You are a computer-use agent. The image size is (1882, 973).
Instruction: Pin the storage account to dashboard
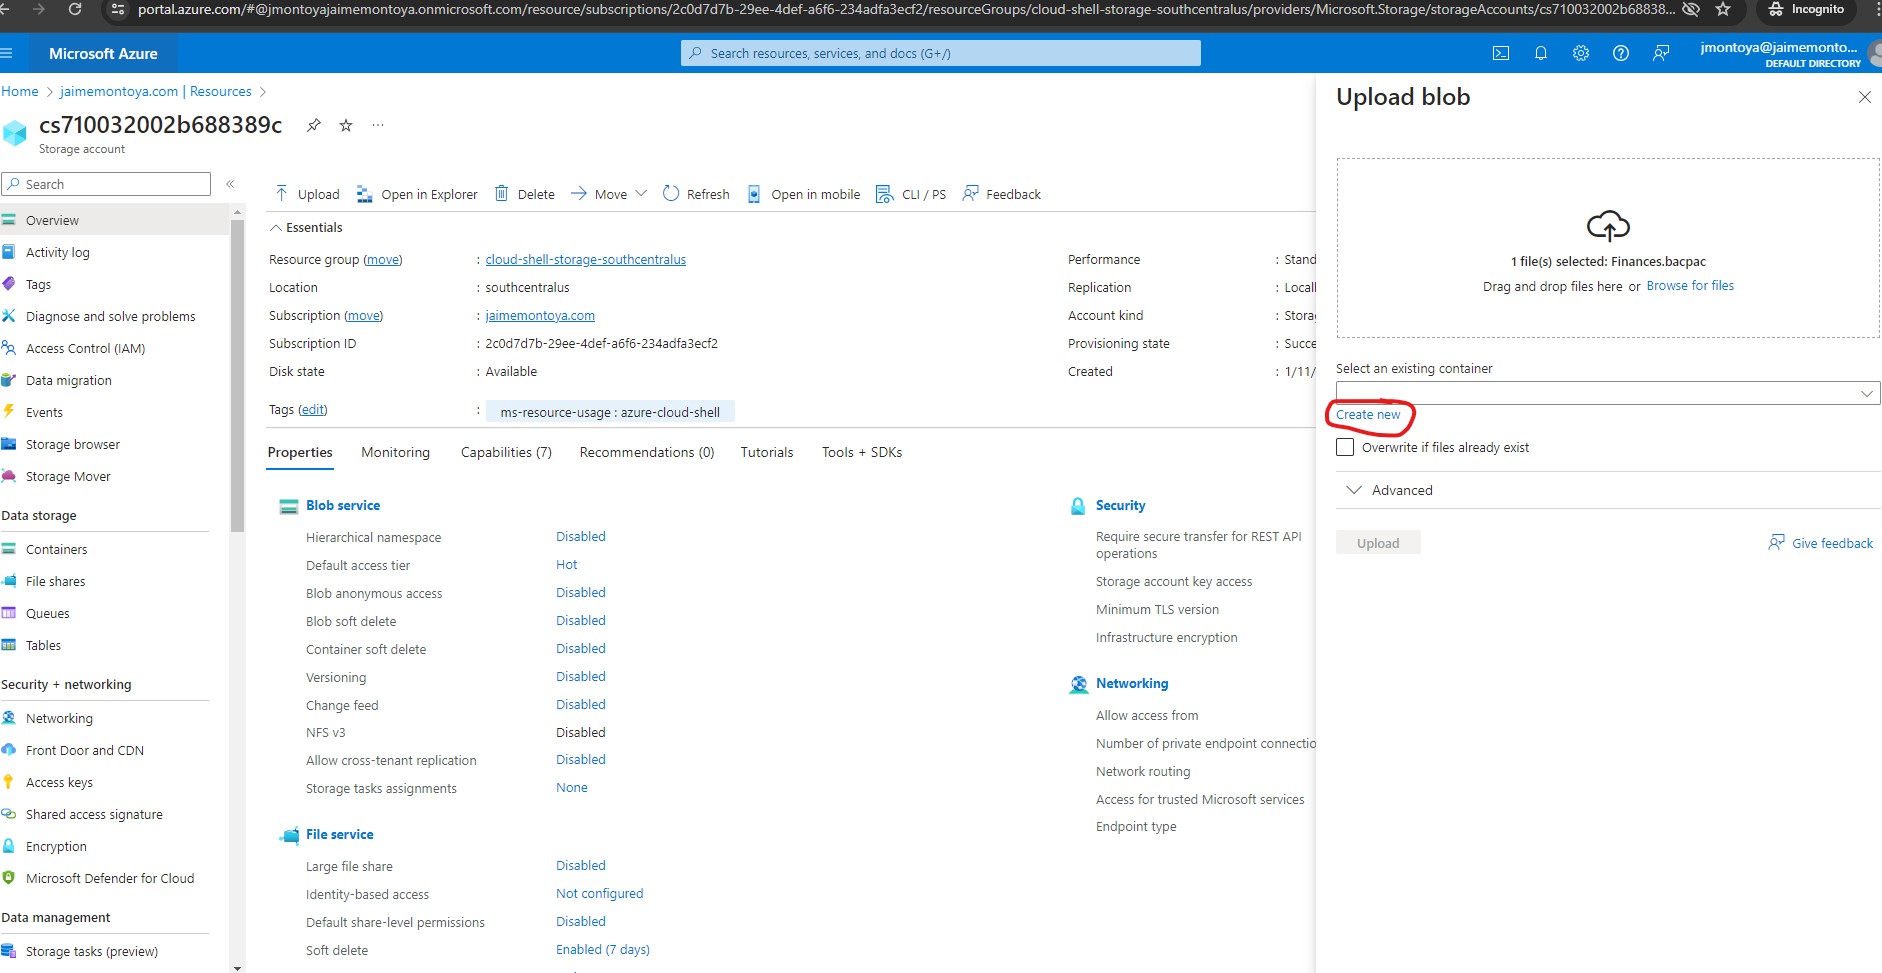pyautogui.click(x=314, y=125)
